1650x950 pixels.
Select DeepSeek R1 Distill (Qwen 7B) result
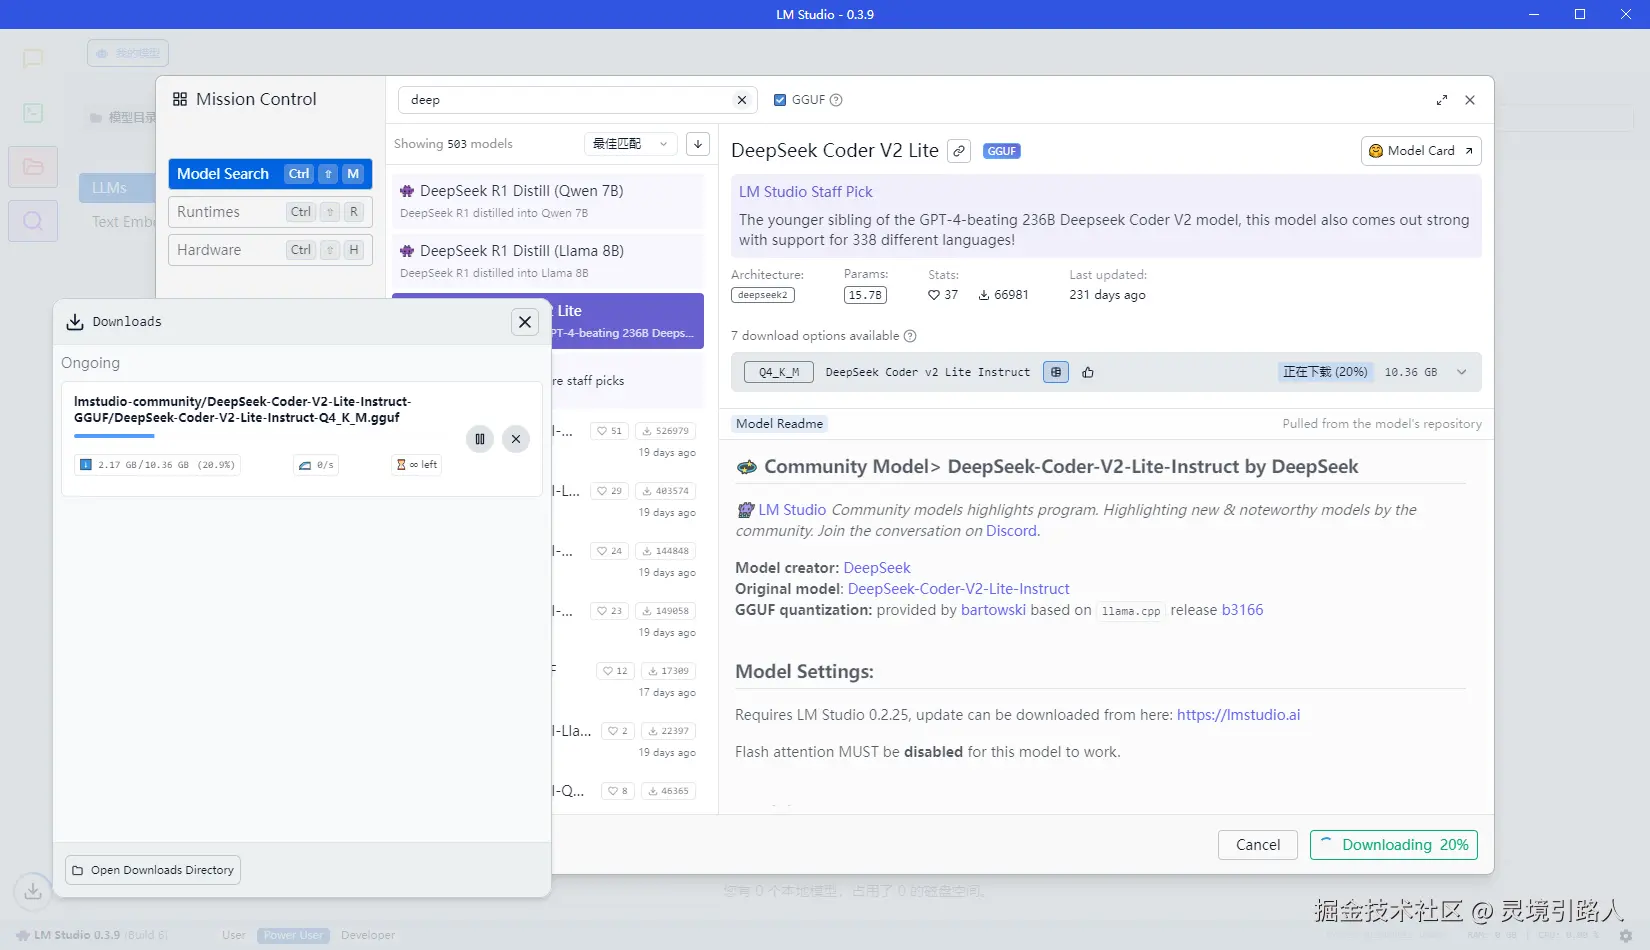click(548, 201)
